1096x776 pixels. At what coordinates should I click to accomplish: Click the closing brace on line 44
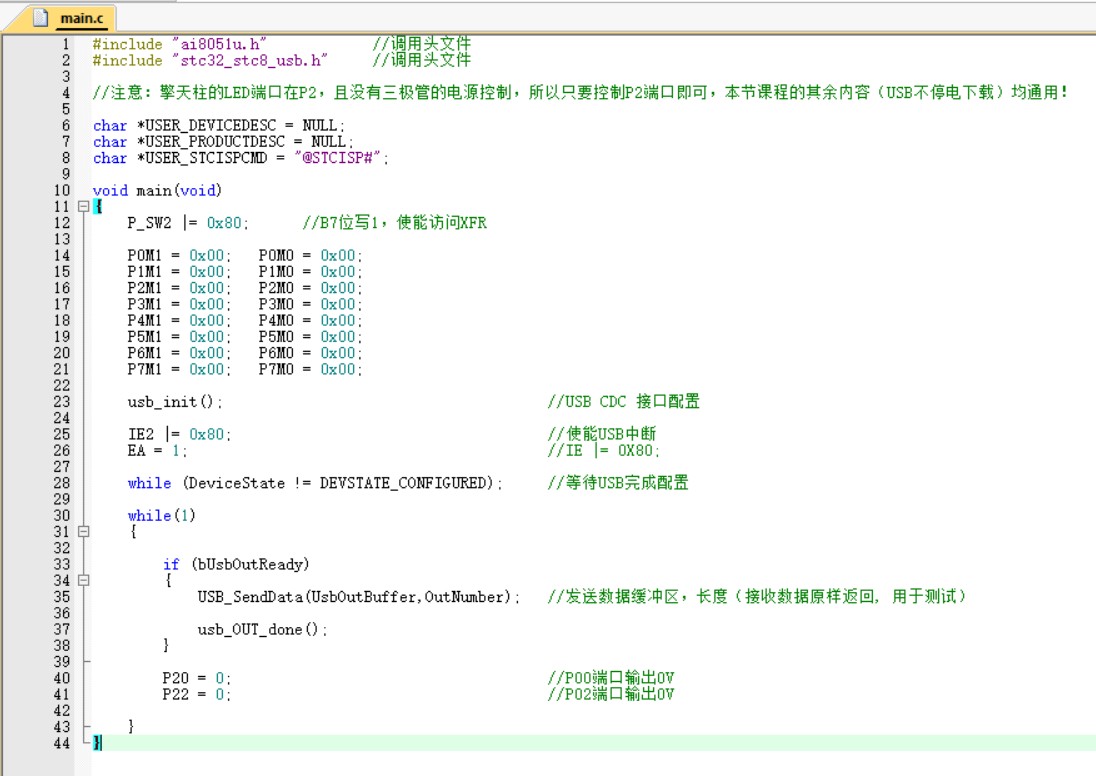click(97, 743)
